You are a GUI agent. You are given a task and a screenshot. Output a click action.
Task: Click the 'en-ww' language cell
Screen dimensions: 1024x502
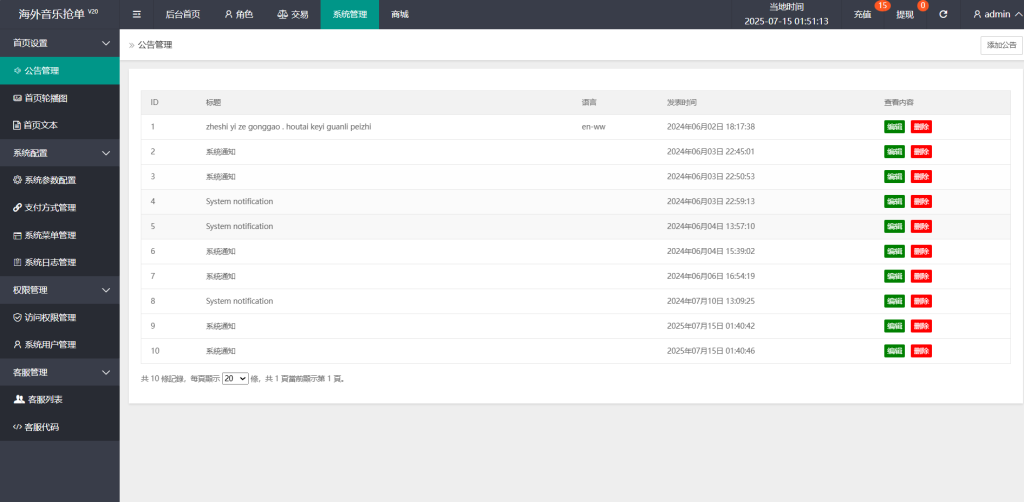(593, 127)
